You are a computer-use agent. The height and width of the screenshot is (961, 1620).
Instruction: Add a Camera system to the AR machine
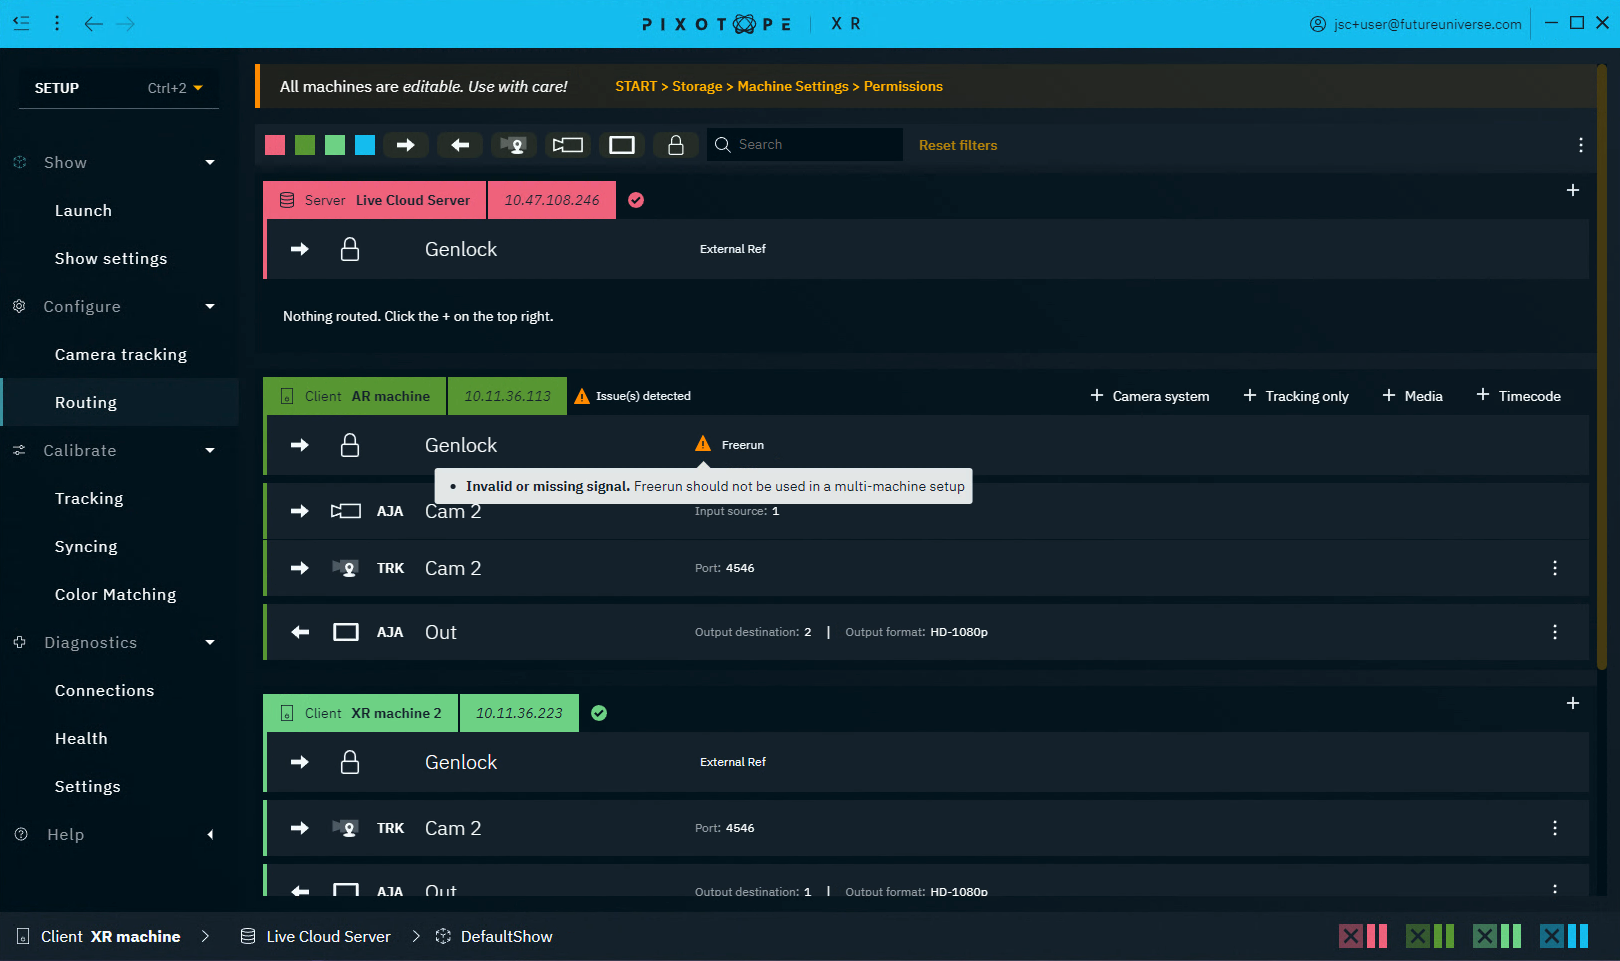pos(1148,395)
